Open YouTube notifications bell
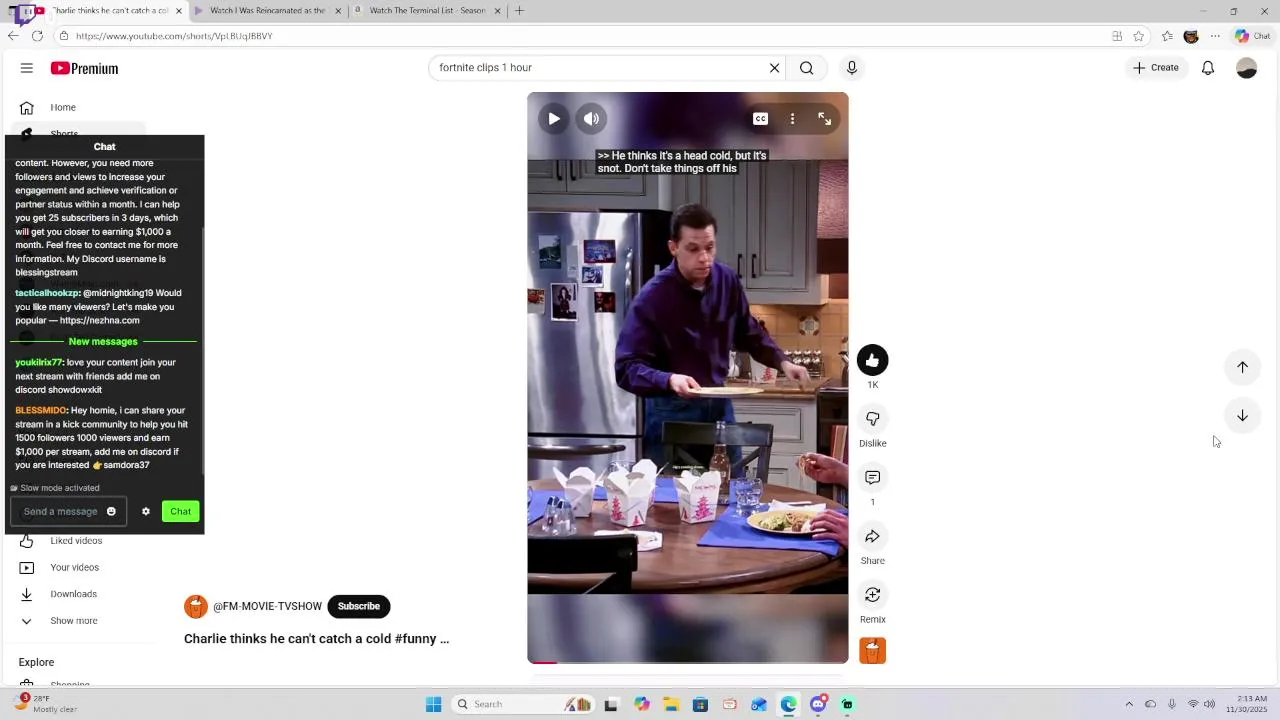 pos(1208,68)
